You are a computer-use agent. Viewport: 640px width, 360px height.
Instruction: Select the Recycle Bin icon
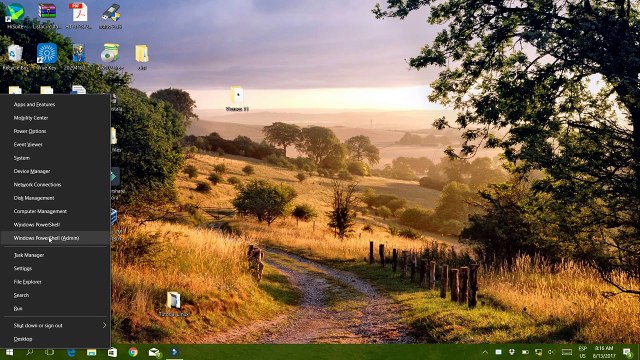pyautogui.click(x=15, y=57)
